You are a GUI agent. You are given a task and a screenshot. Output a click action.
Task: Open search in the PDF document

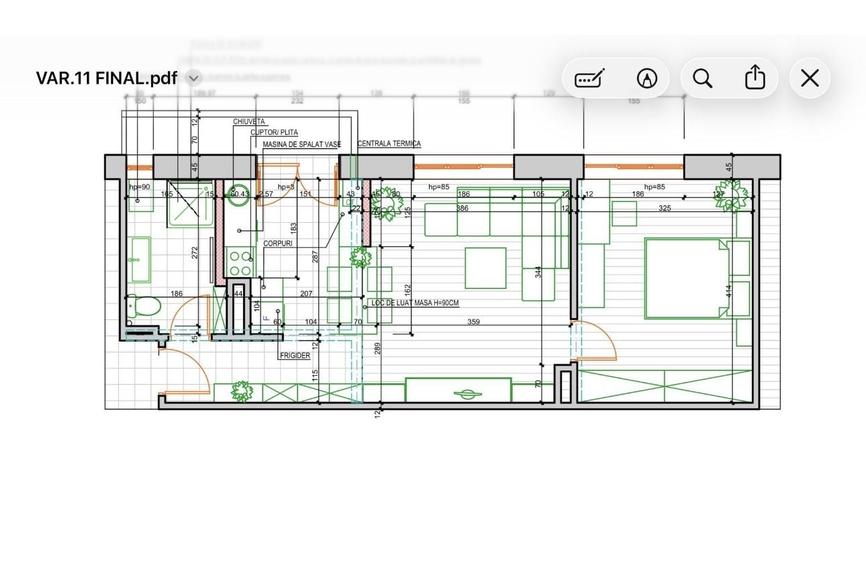pos(702,78)
